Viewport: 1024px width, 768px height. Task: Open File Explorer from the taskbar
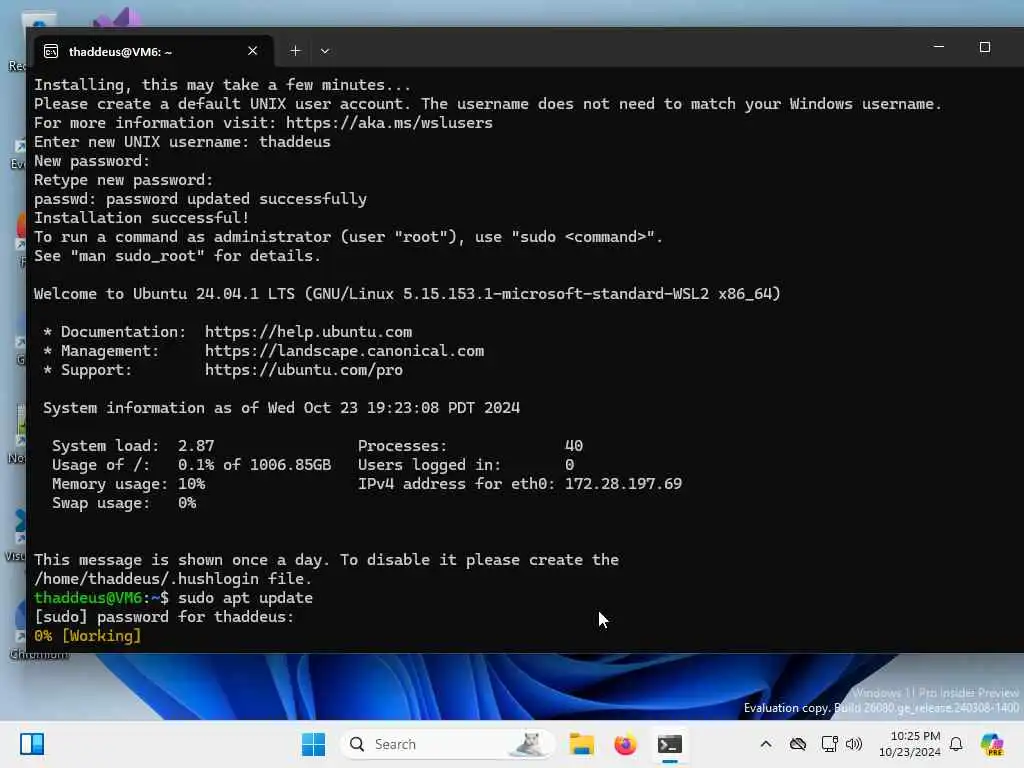click(581, 744)
